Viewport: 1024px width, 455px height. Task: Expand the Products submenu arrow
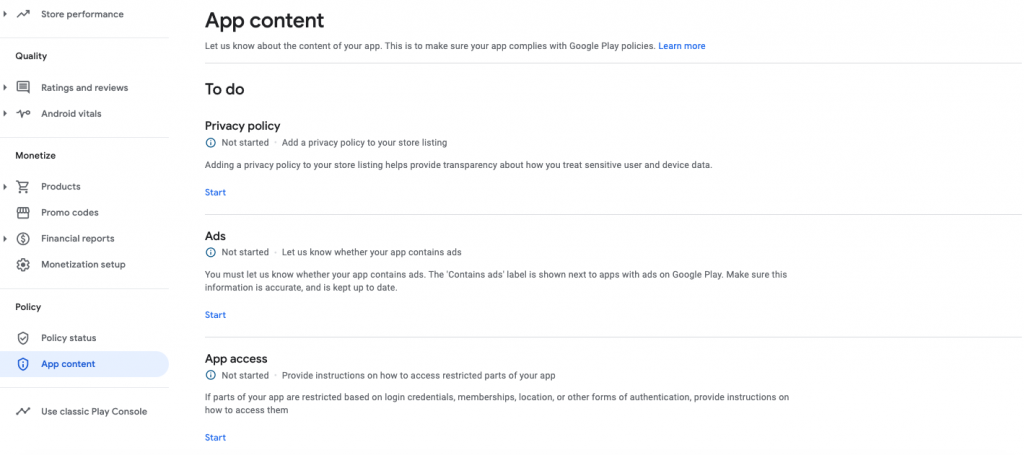coord(6,187)
